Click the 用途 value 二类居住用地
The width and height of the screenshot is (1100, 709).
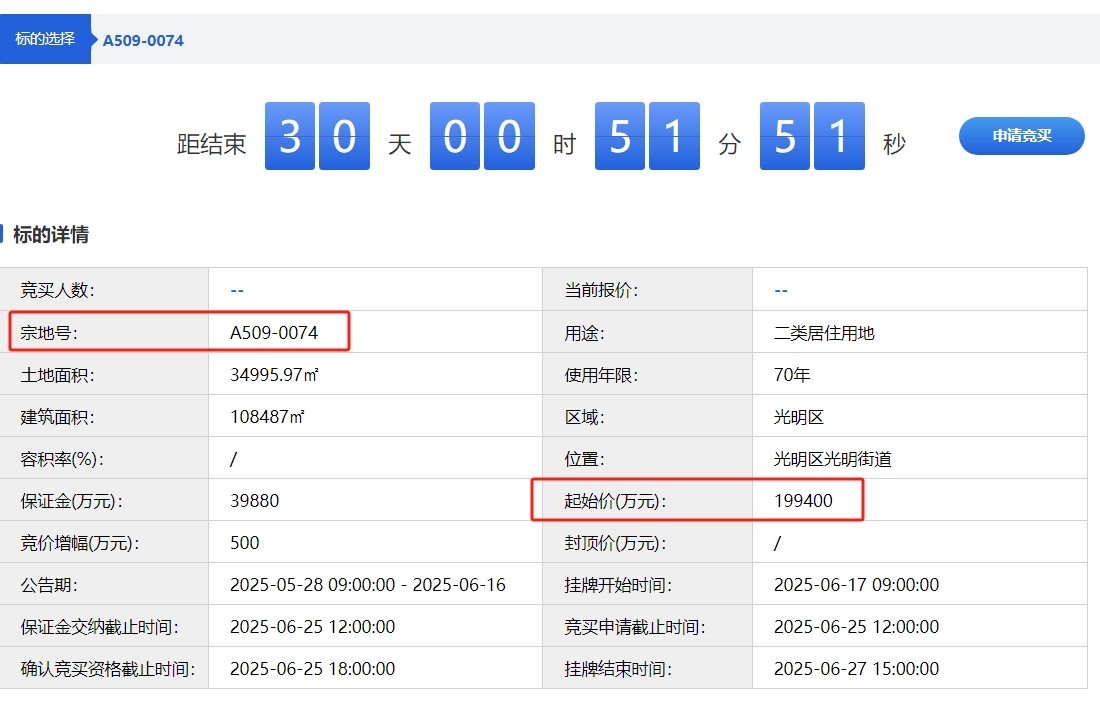(x=824, y=333)
